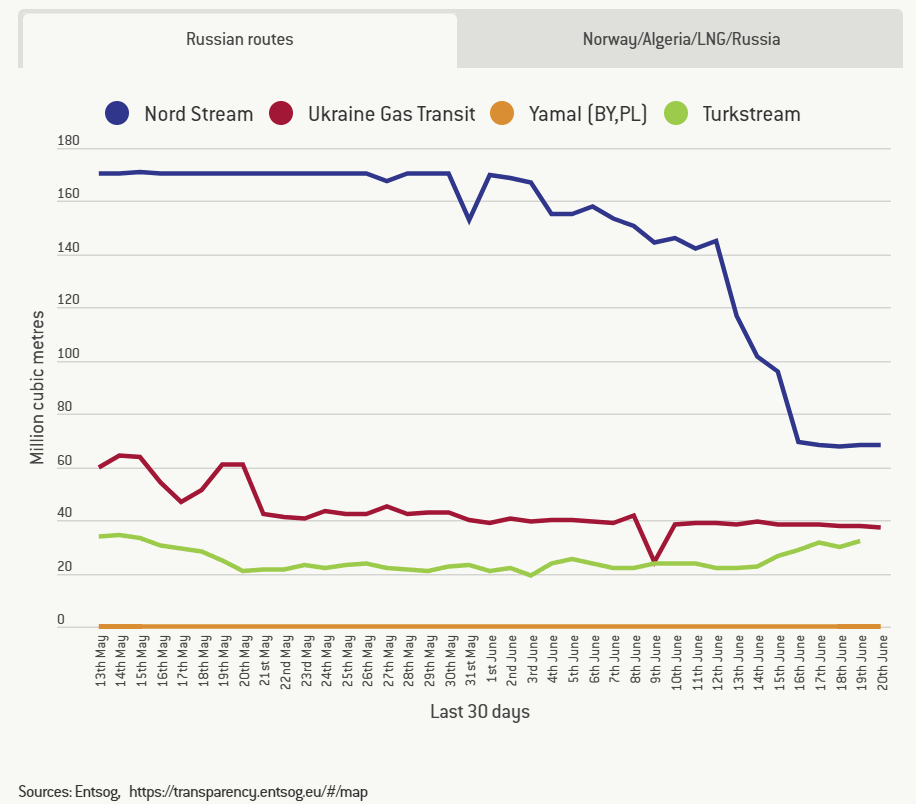Open the Norway/Algeria/LNG/Russia tab
The height and width of the screenshot is (804, 916).
681,40
